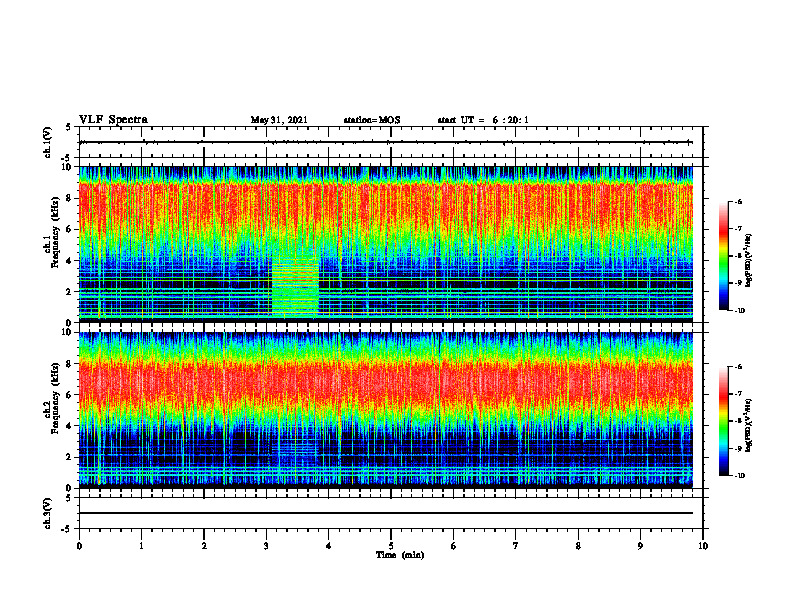Click the '-10' label on ch.1 colorbar
The image size is (792, 612).
pyautogui.click(x=739, y=311)
